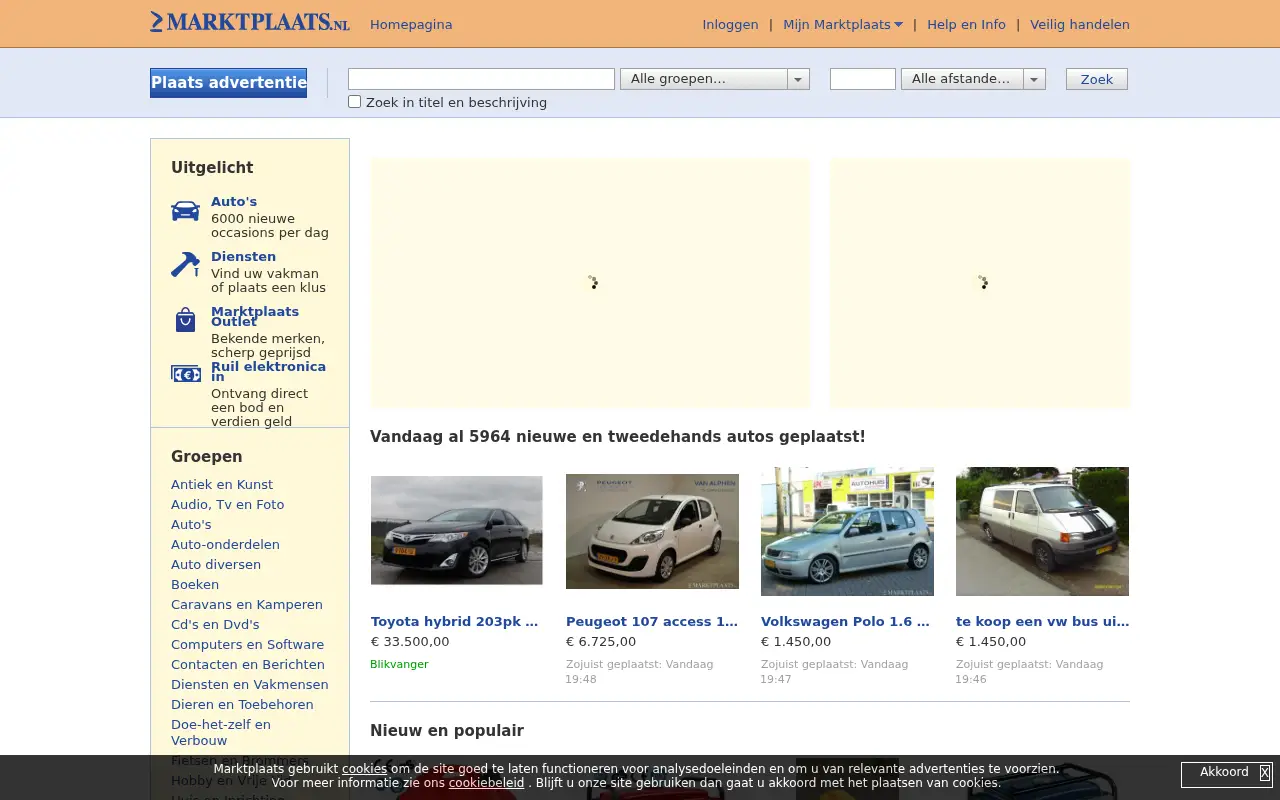Viewport: 1280px width, 800px height.
Task: Open the Peugeot 107 photo
Action: click(652, 531)
